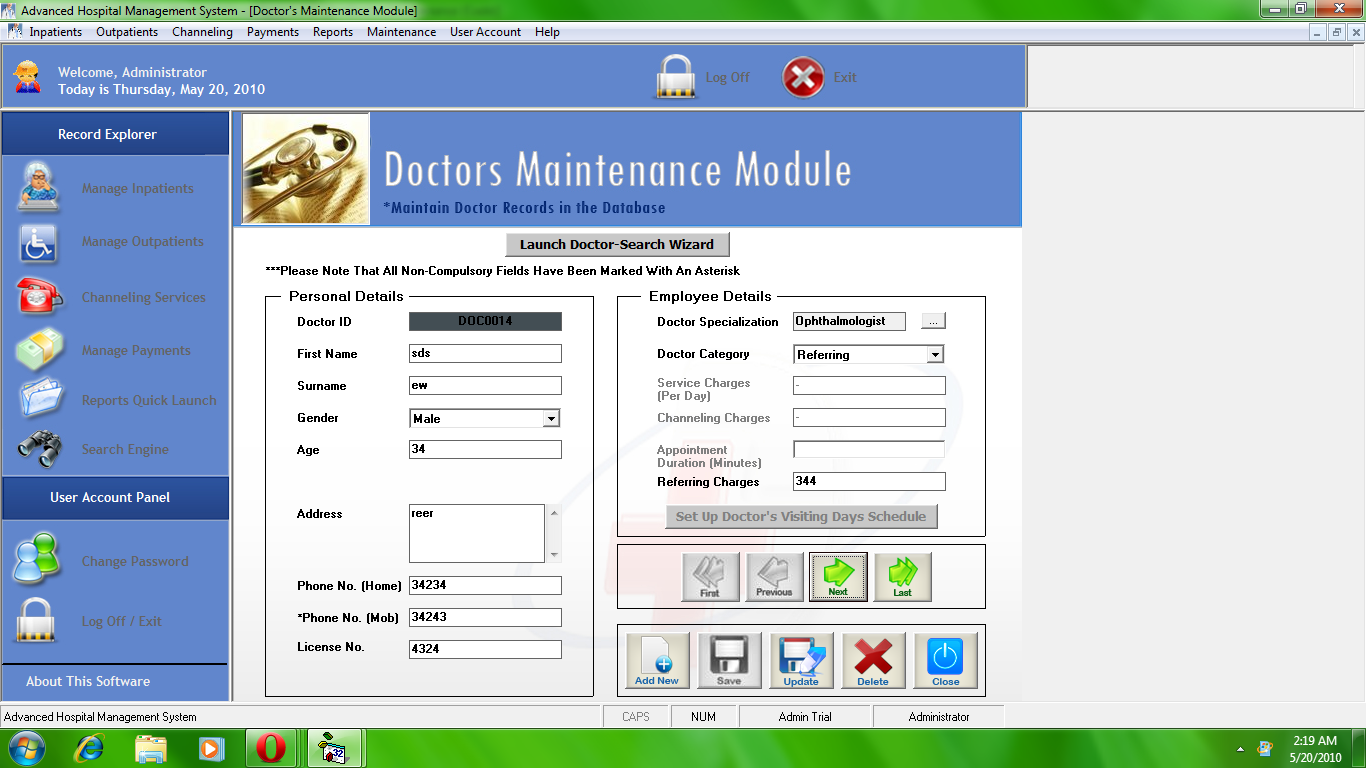The height and width of the screenshot is (768, 1366).
Task: Open the Help menu
Action: pyautogui.click(x=547, y=32)
